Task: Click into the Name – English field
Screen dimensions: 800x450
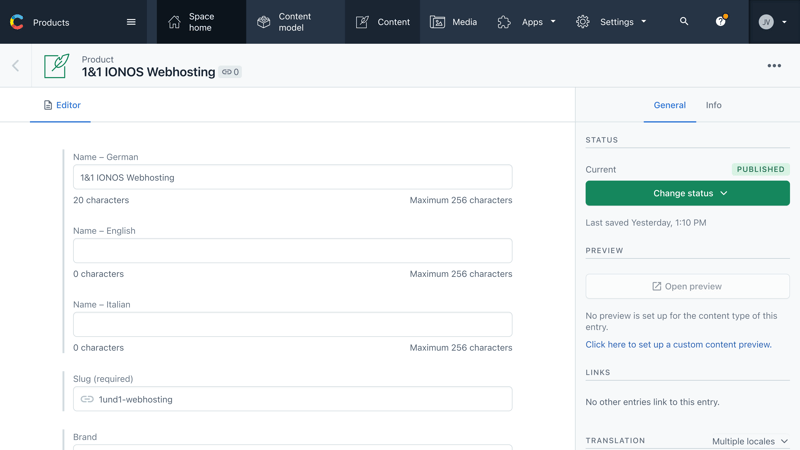Action: pos(292,251)
